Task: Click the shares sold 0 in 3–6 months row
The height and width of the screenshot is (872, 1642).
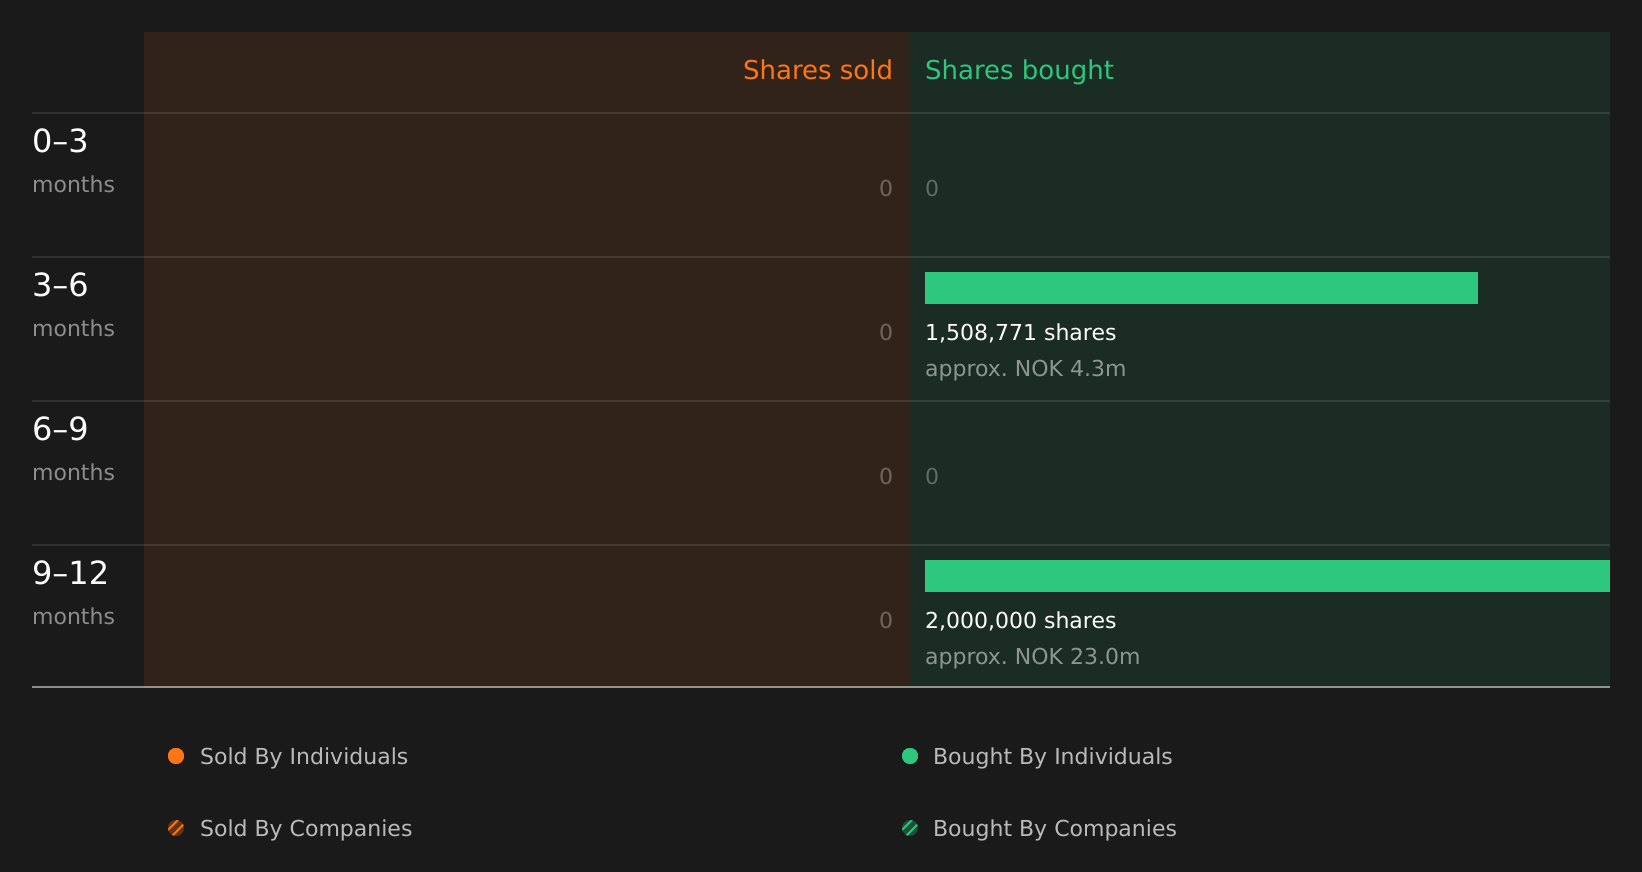Action: (x=886, y=333)
